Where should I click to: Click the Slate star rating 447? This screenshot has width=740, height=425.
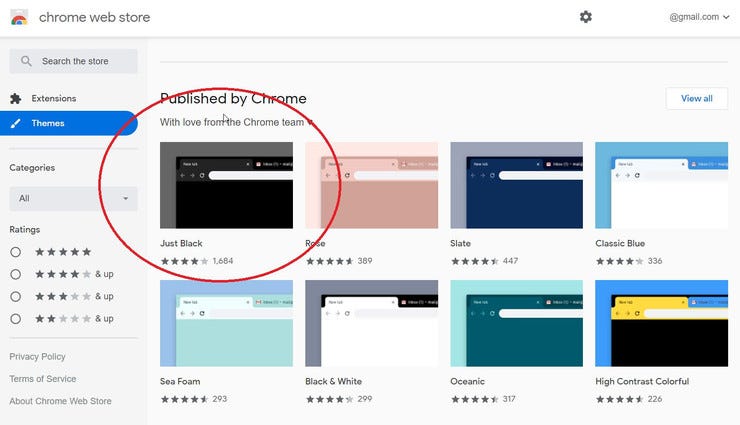pos(484,261)
